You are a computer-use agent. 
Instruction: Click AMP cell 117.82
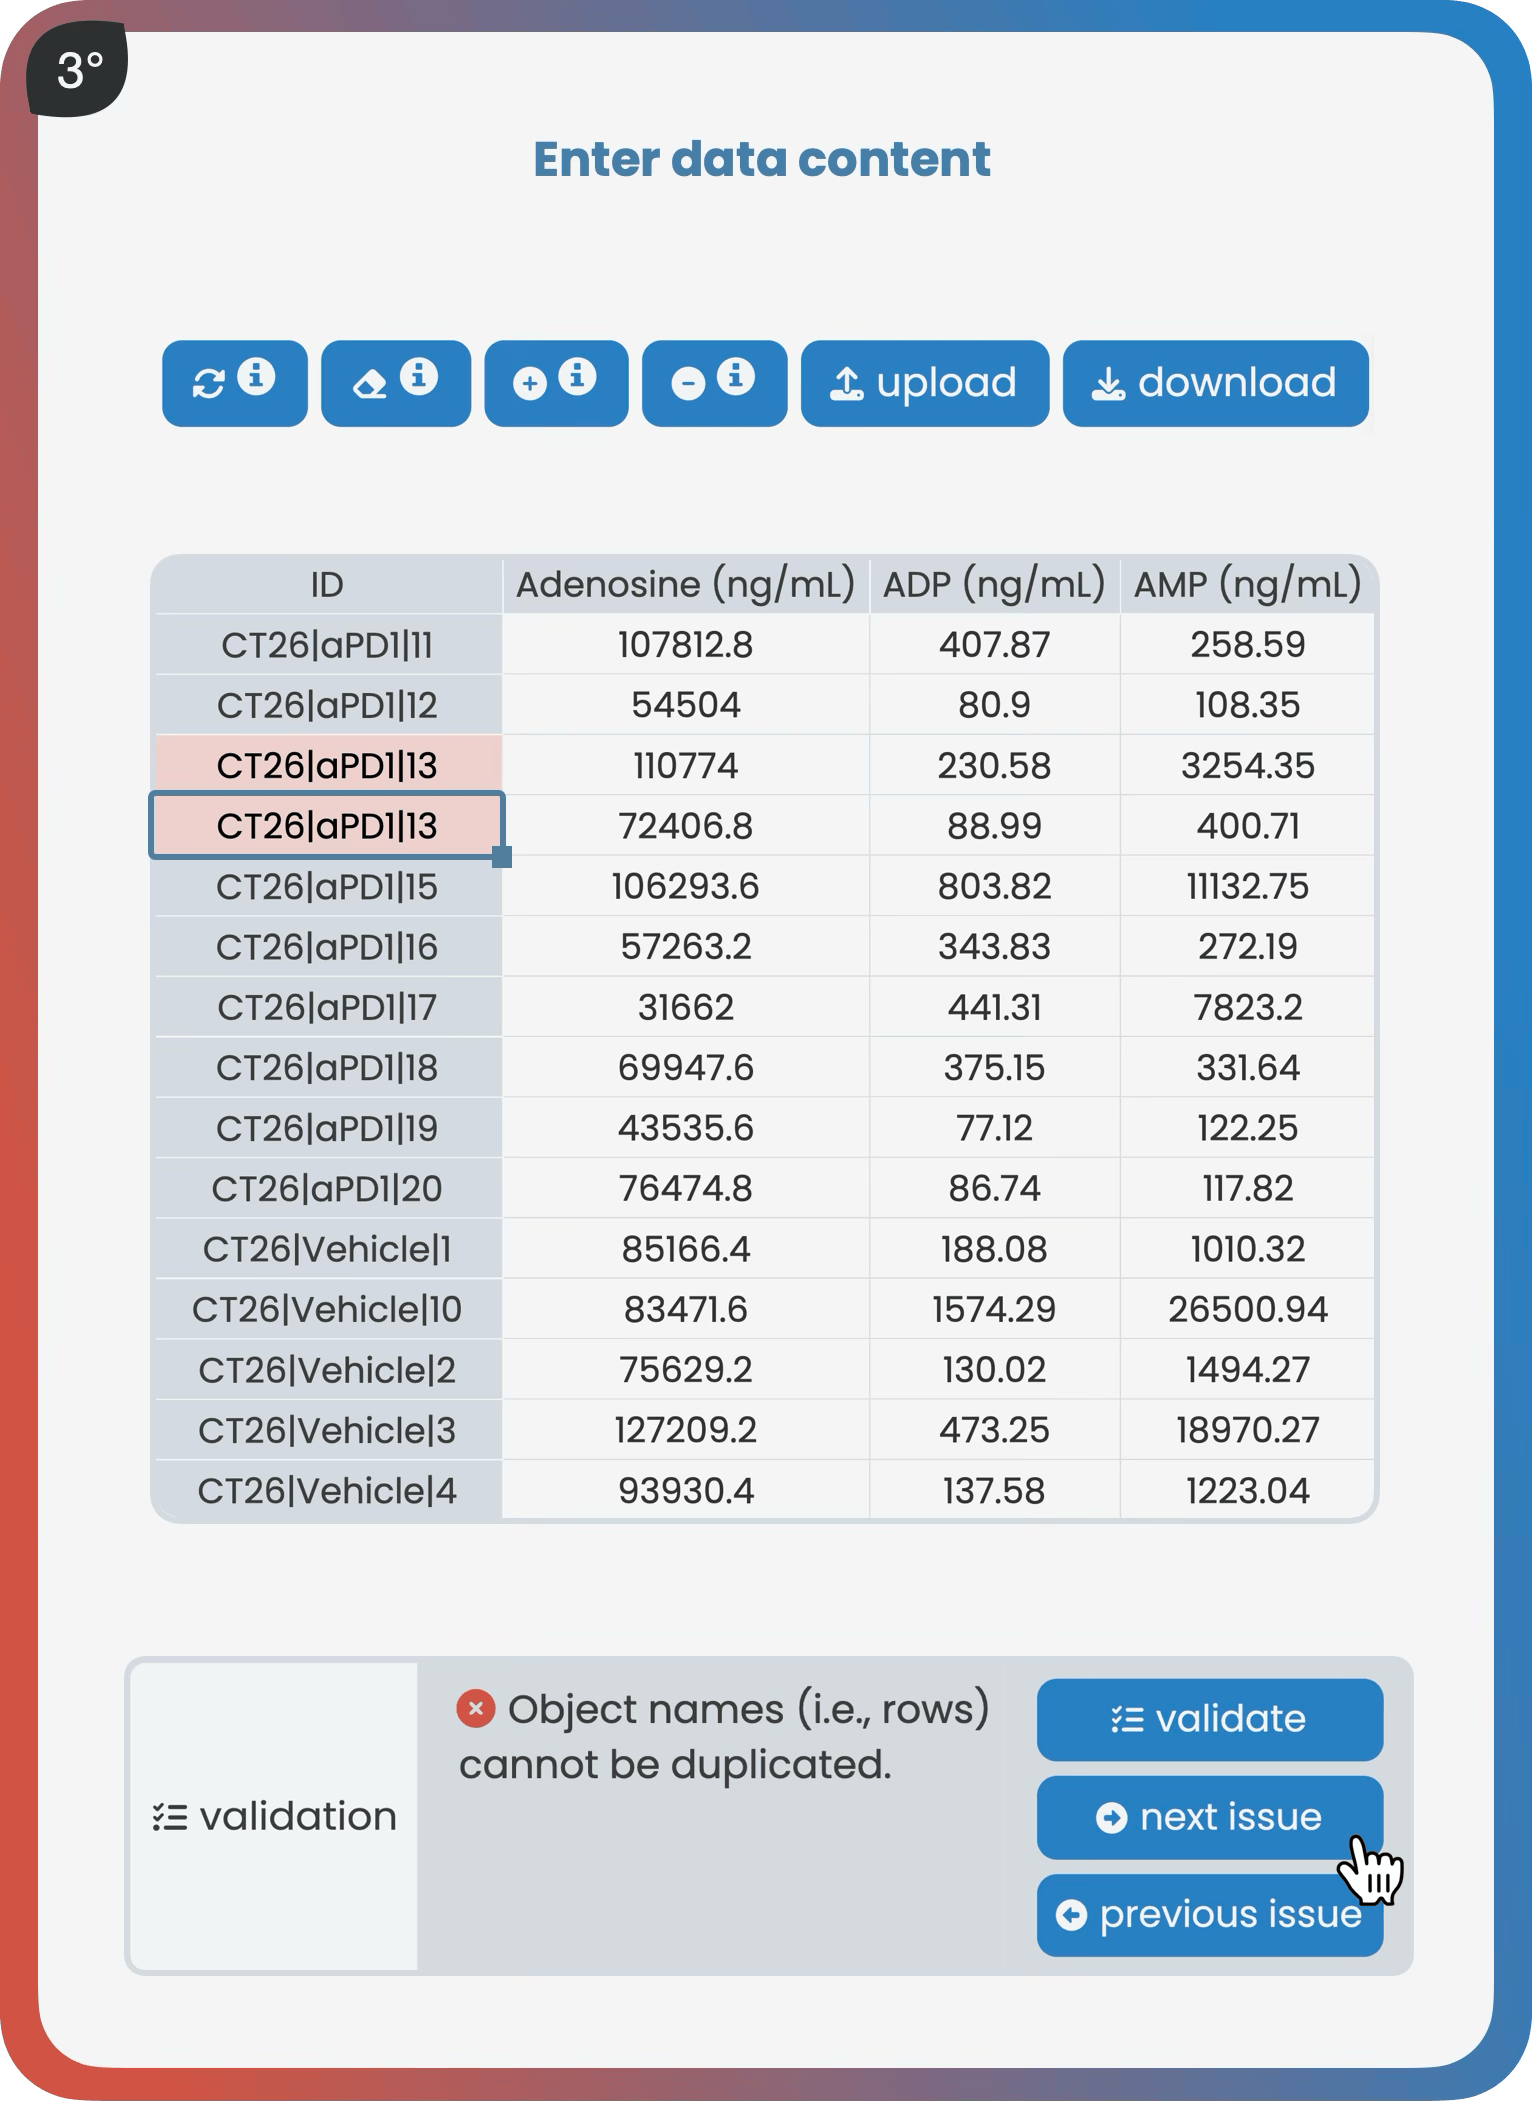(x=1248, y=1189)
